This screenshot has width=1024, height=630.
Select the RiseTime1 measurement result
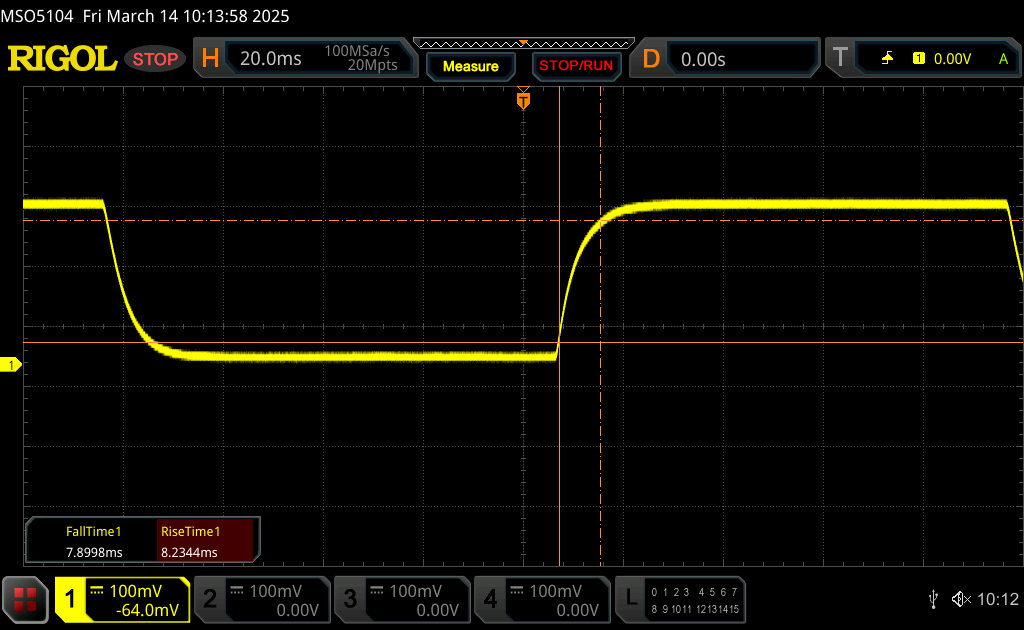[x=205, y=541]
